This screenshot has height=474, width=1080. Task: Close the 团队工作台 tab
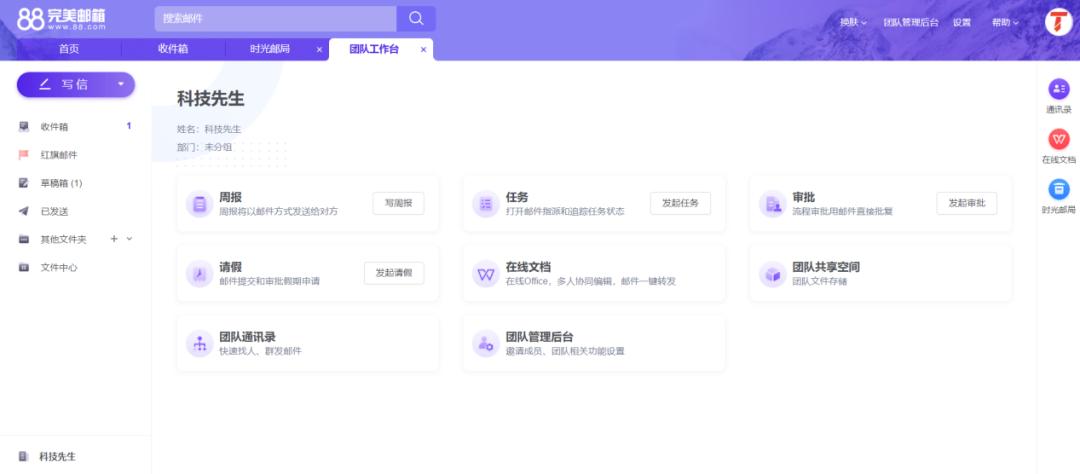(423, 50)
